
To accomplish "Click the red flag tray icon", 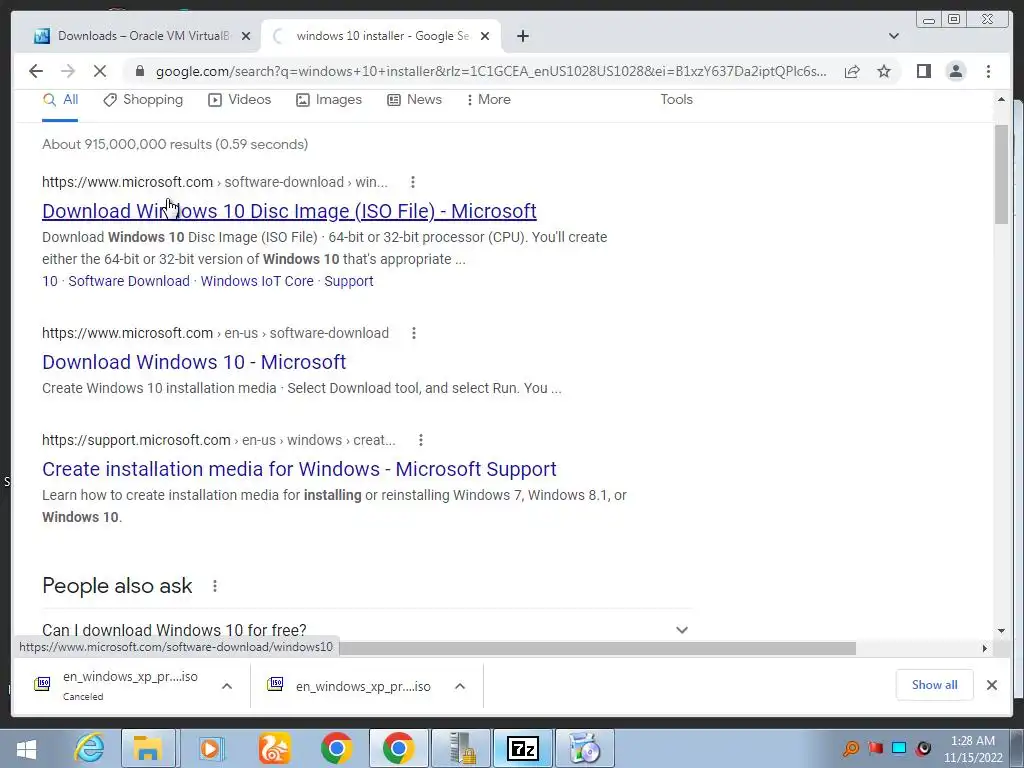I will [875, 748].
